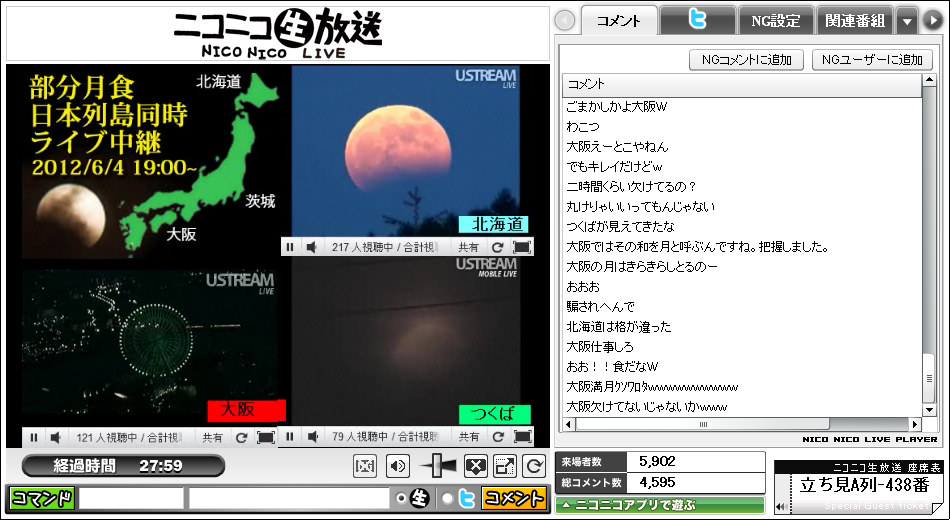Move tabs right with round arrow
Image resolution: width=950 pixels, height=520 pixels.
coord(932,21)
